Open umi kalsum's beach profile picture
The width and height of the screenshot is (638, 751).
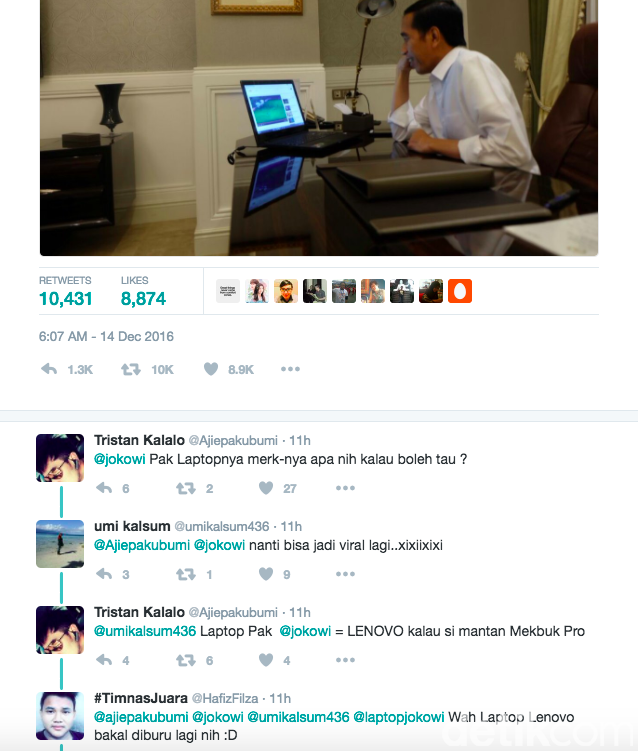pos(60,544)
